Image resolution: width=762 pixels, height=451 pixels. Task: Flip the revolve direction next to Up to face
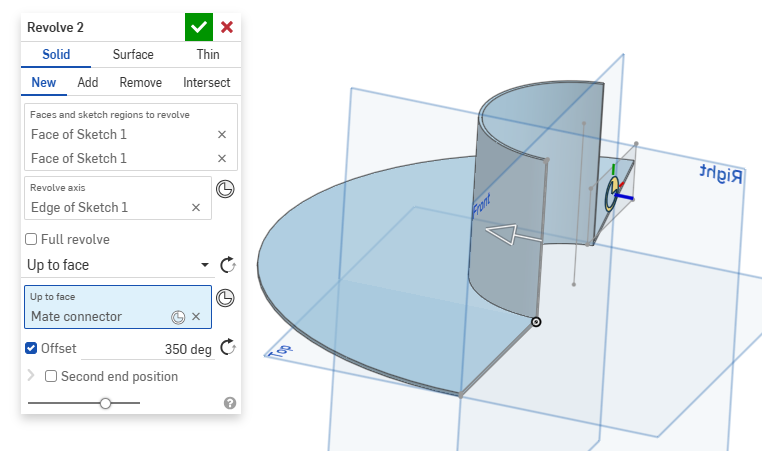pyautogui.click(x=227, y=264)
